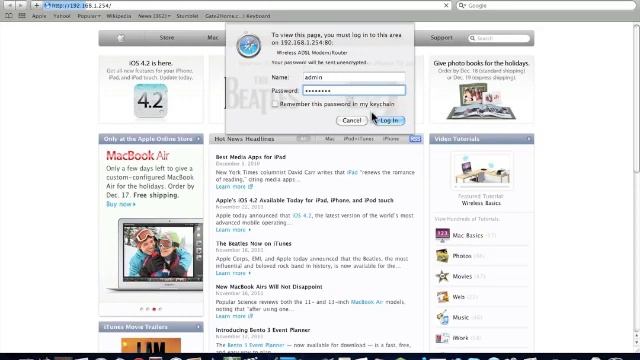Expand the Only at the Apple Online Store arrow
Screen dimensions: 640x360
click(198, 139)
